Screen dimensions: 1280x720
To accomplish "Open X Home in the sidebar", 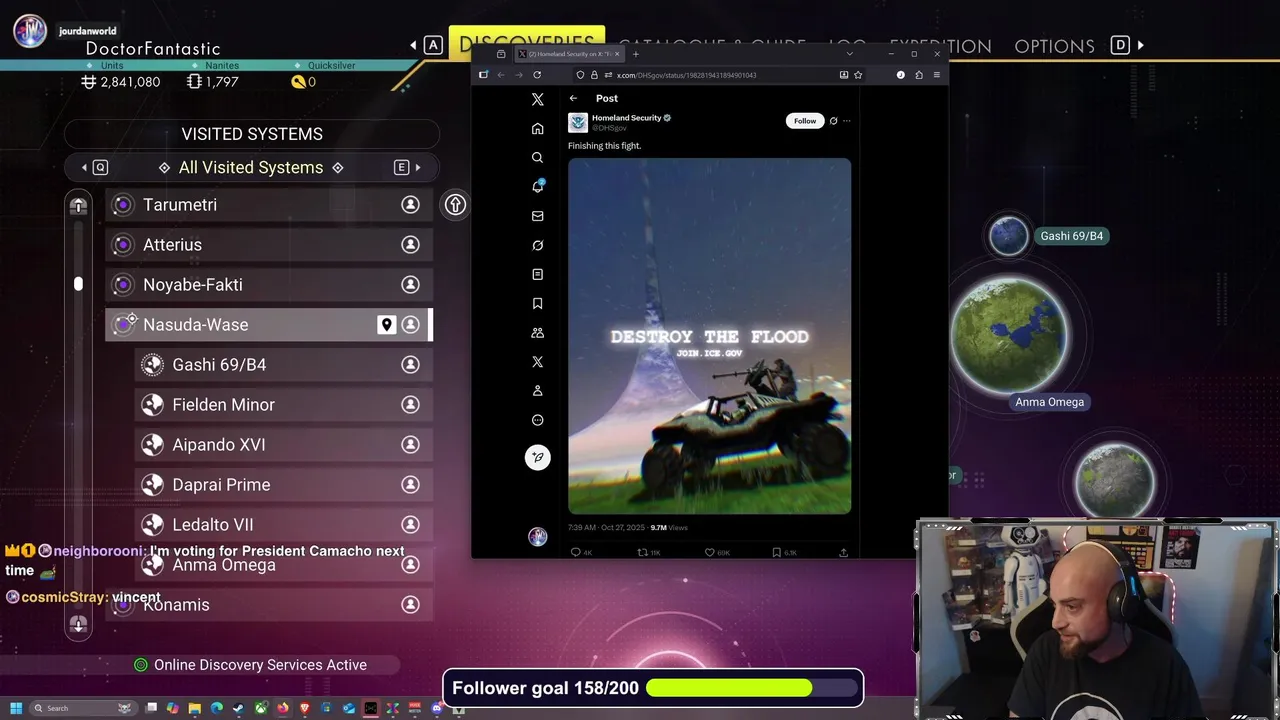I will (537, 128).
